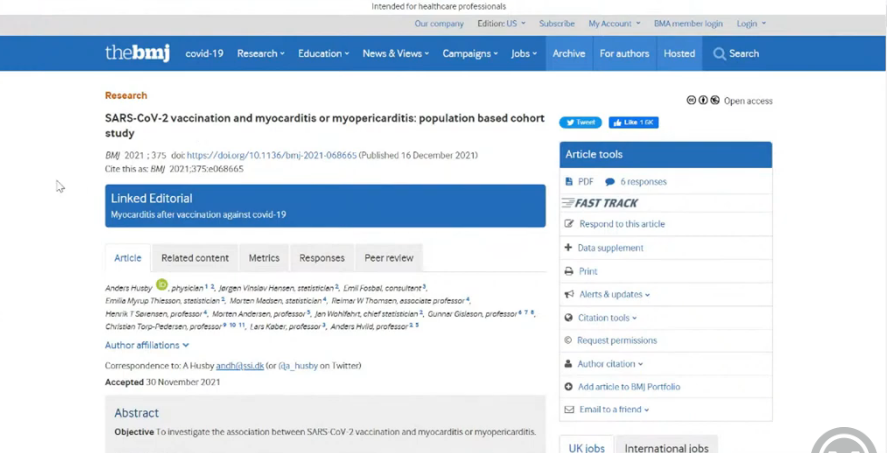Screen dimensions: 887x453
Task: Open the Archive menu item
Action: click(x=569, y=54)
